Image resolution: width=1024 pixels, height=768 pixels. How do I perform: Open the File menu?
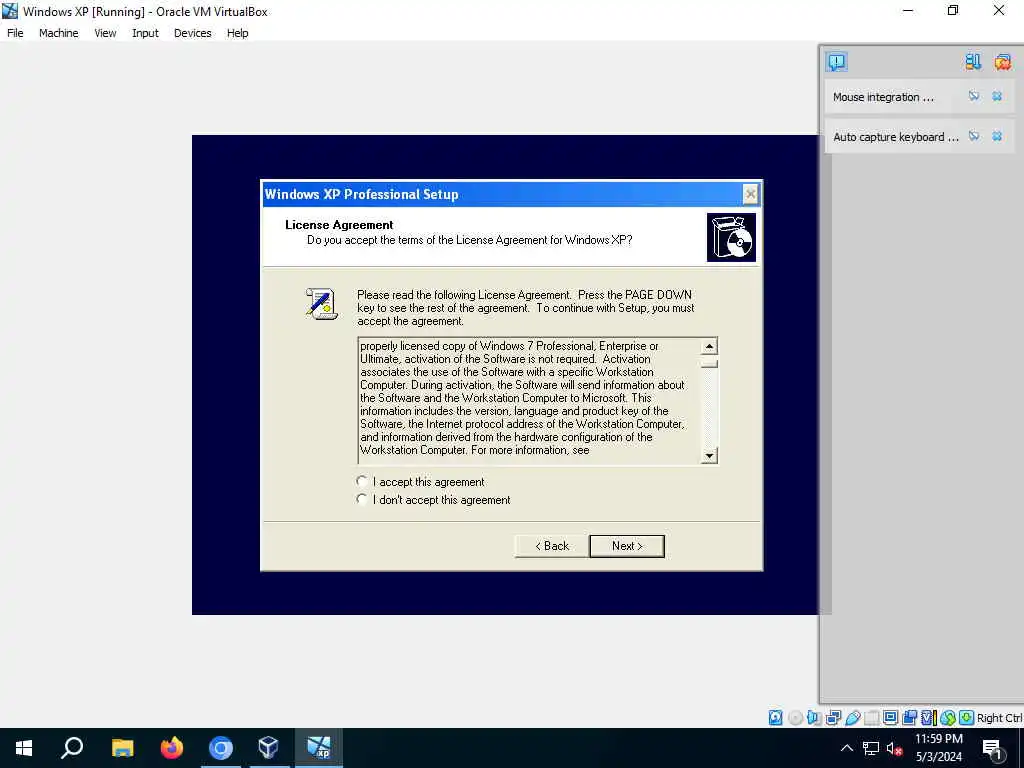[x=15, y=33]
